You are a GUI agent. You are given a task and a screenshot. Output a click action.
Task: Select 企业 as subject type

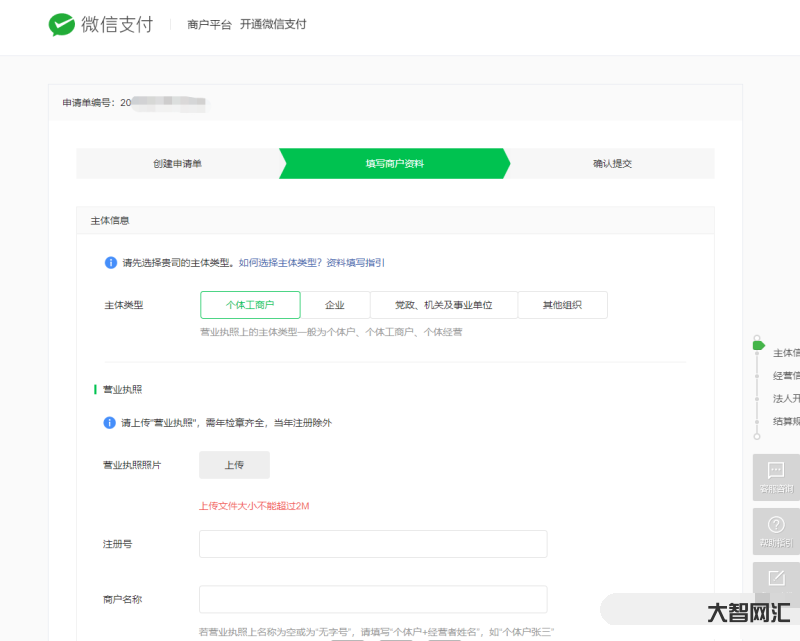point(335,305)
